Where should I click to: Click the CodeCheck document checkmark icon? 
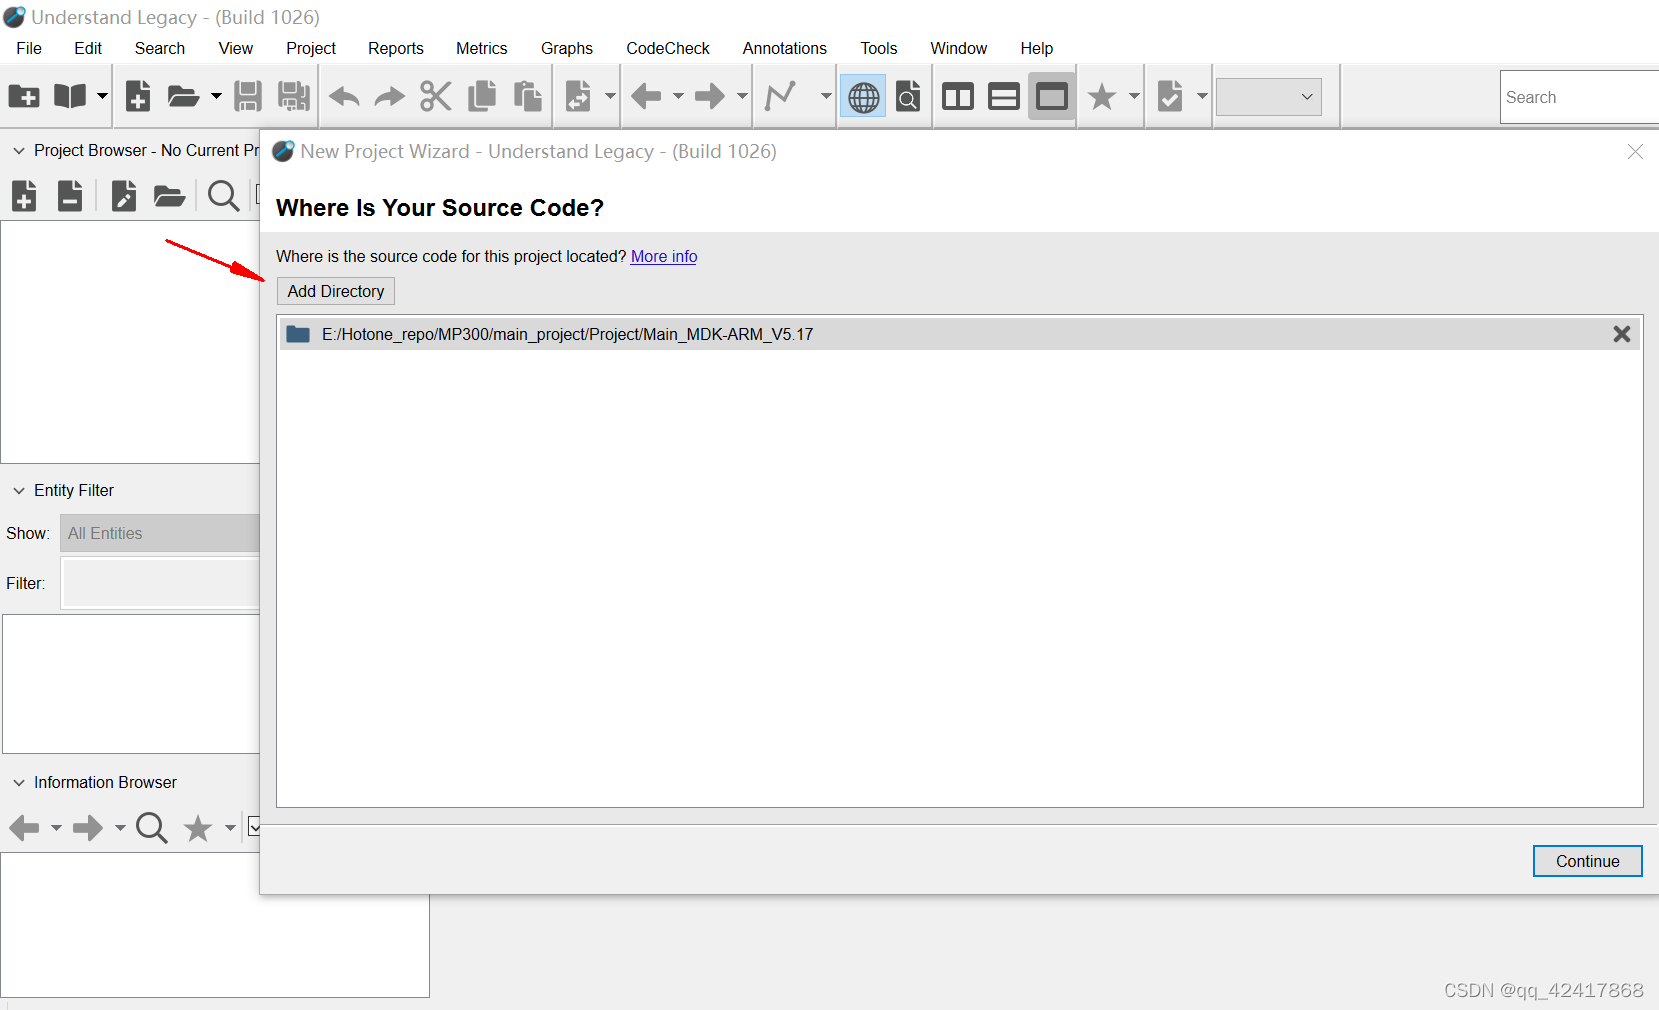click(x=1170, y=97)
